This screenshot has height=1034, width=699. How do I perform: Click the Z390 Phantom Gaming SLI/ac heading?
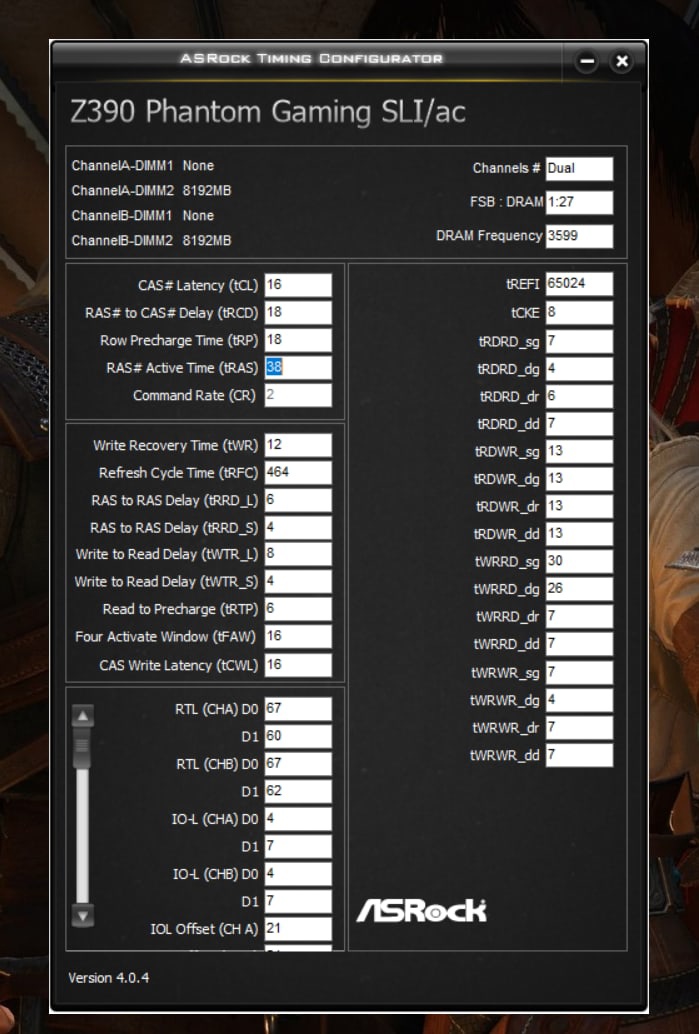(x=268, y=111)
